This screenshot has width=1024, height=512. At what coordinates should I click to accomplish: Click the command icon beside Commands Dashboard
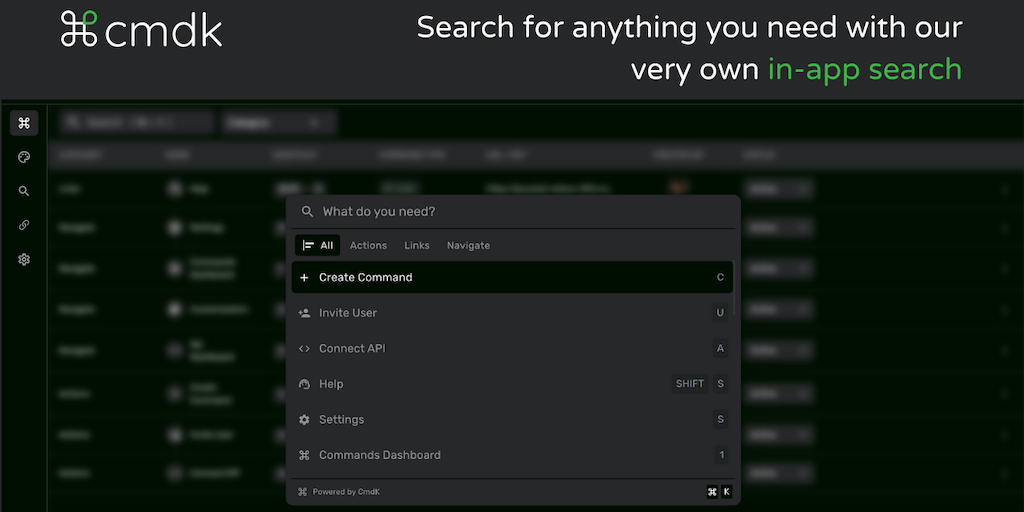click(304, 455)
